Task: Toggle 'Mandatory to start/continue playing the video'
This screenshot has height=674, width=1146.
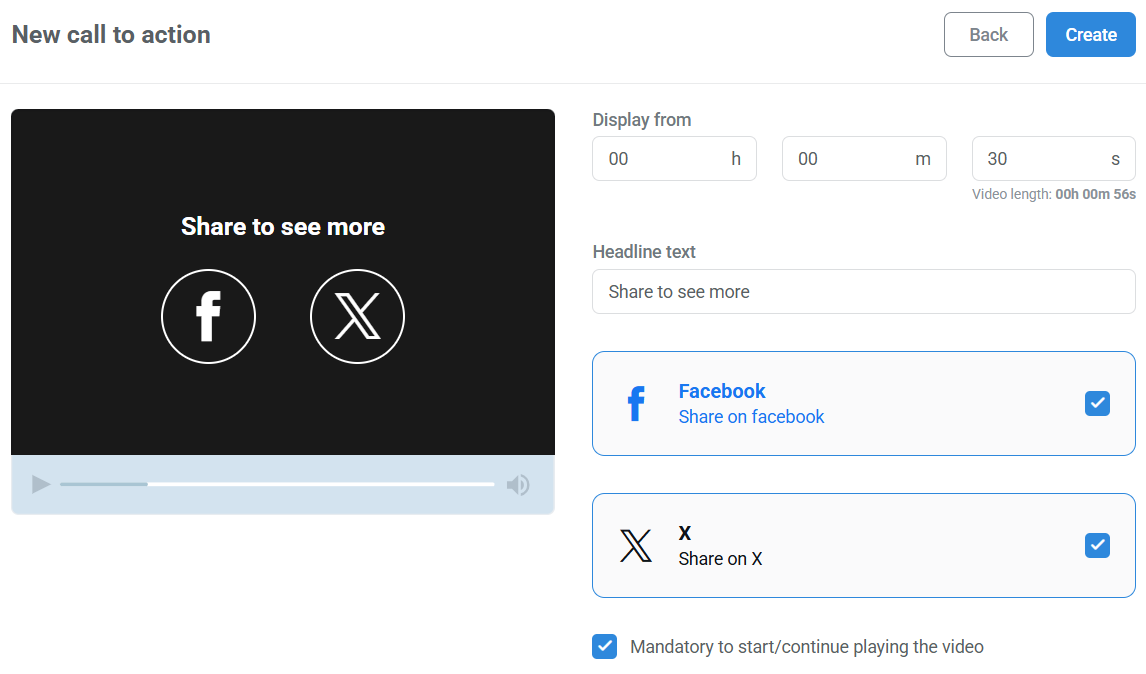Action: pos(604,646)
